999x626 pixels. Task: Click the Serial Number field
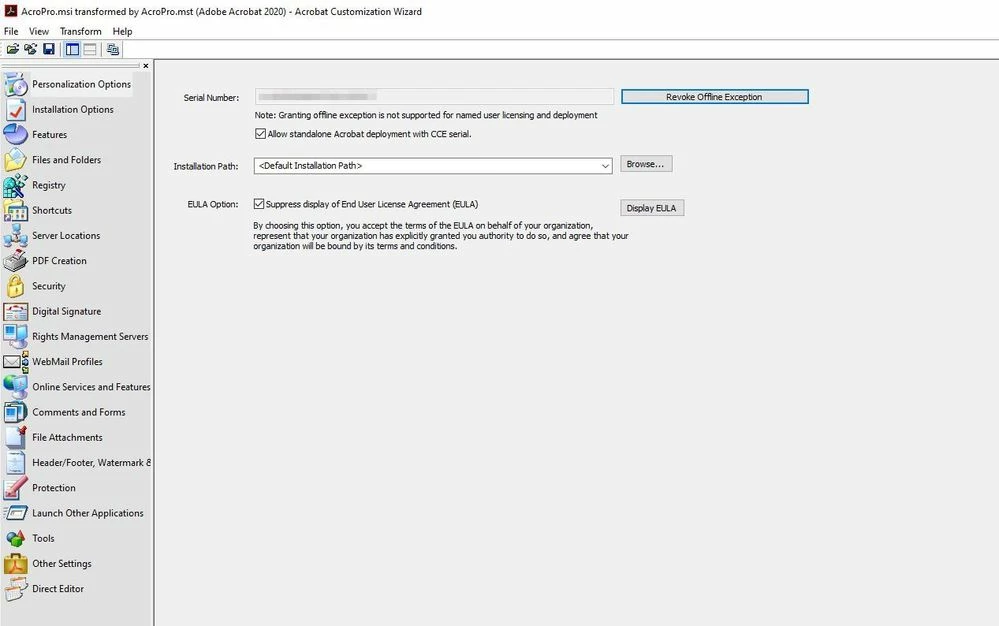point(434,97)
